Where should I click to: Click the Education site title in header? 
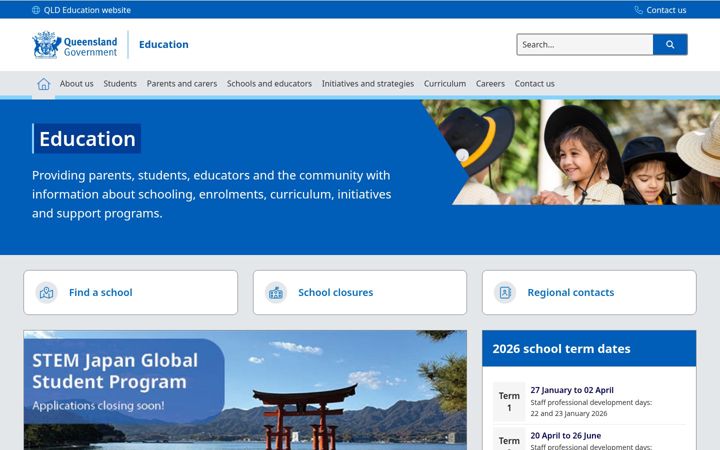pos(163,45)
